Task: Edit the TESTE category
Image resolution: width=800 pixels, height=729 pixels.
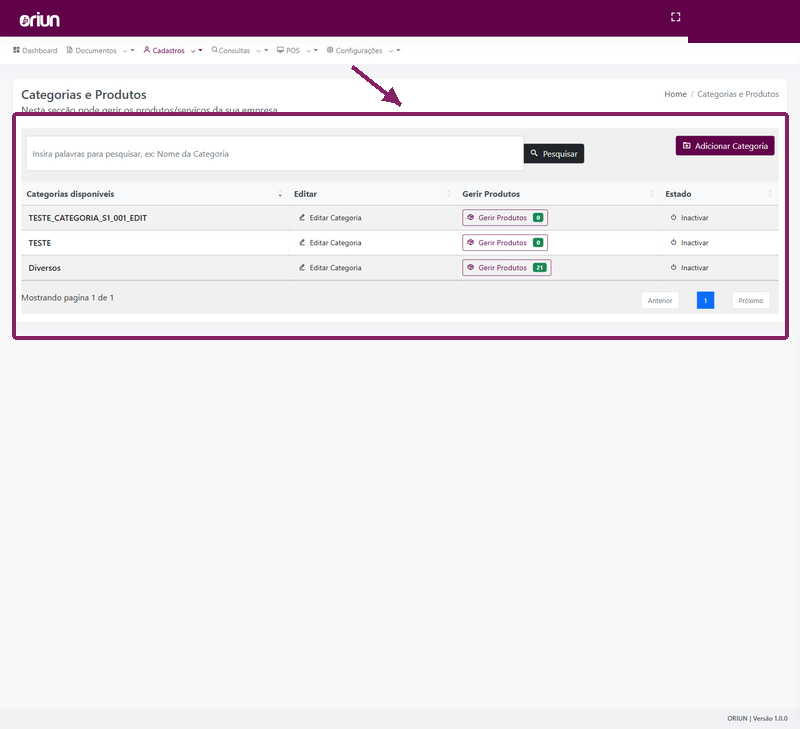Action: tap(330, 243)
